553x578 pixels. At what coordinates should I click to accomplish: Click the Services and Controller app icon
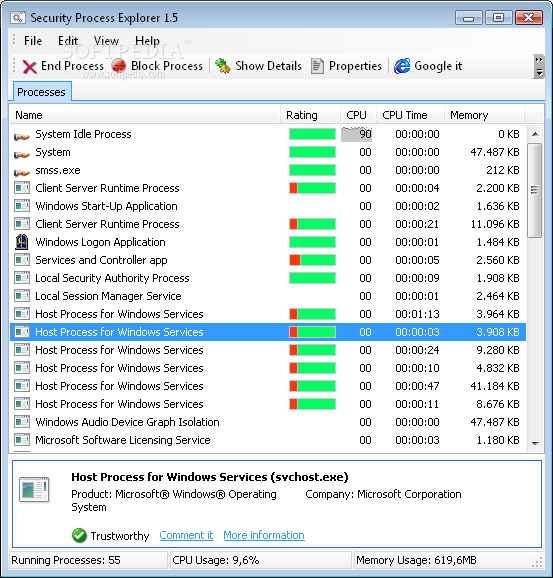pos(22,260)
